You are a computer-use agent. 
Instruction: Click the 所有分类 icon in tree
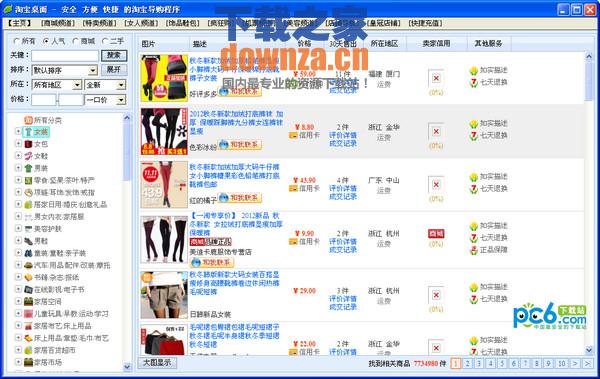28,120
